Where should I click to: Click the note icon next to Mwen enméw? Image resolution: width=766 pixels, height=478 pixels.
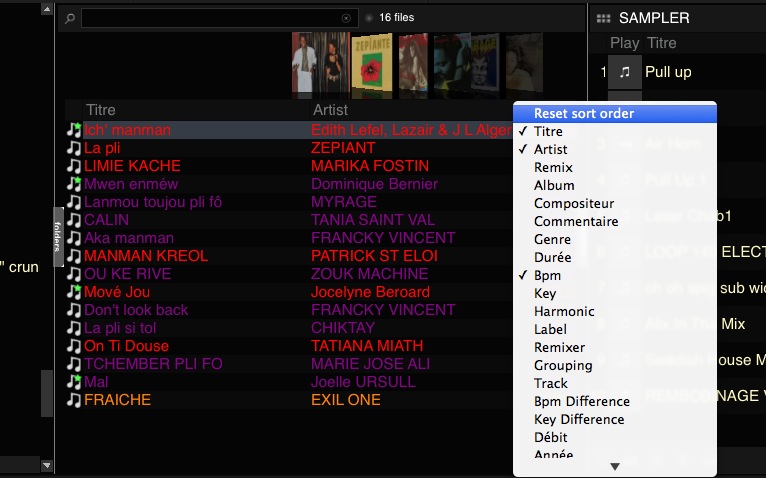pos(74,184)
